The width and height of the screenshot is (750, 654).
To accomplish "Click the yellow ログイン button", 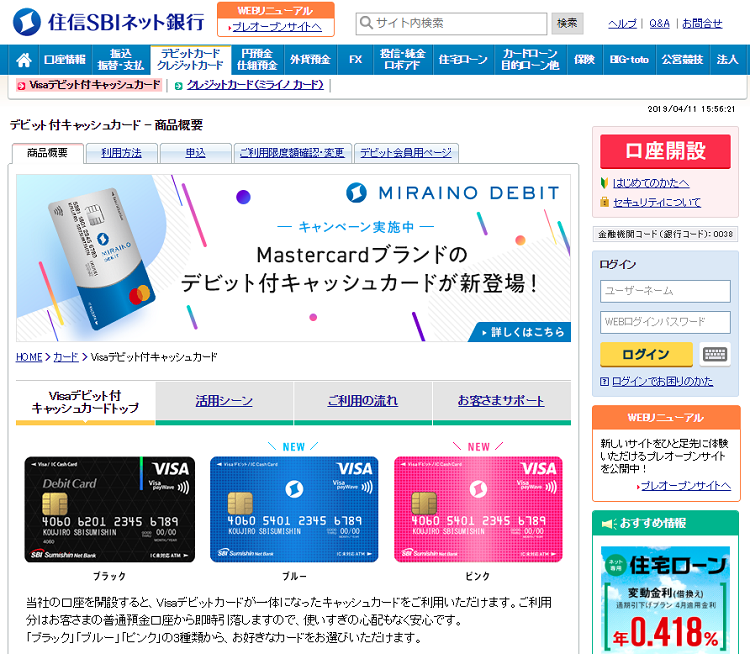I will (646, 355).
